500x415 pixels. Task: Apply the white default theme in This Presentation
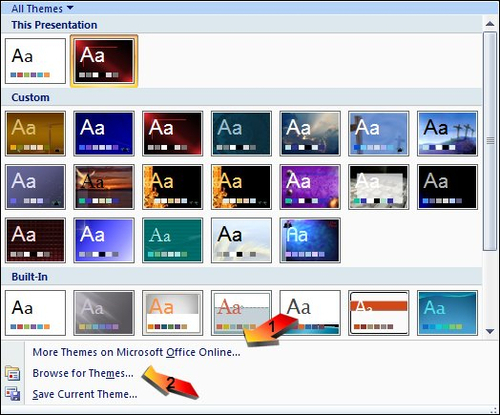(x=35, y=61)
